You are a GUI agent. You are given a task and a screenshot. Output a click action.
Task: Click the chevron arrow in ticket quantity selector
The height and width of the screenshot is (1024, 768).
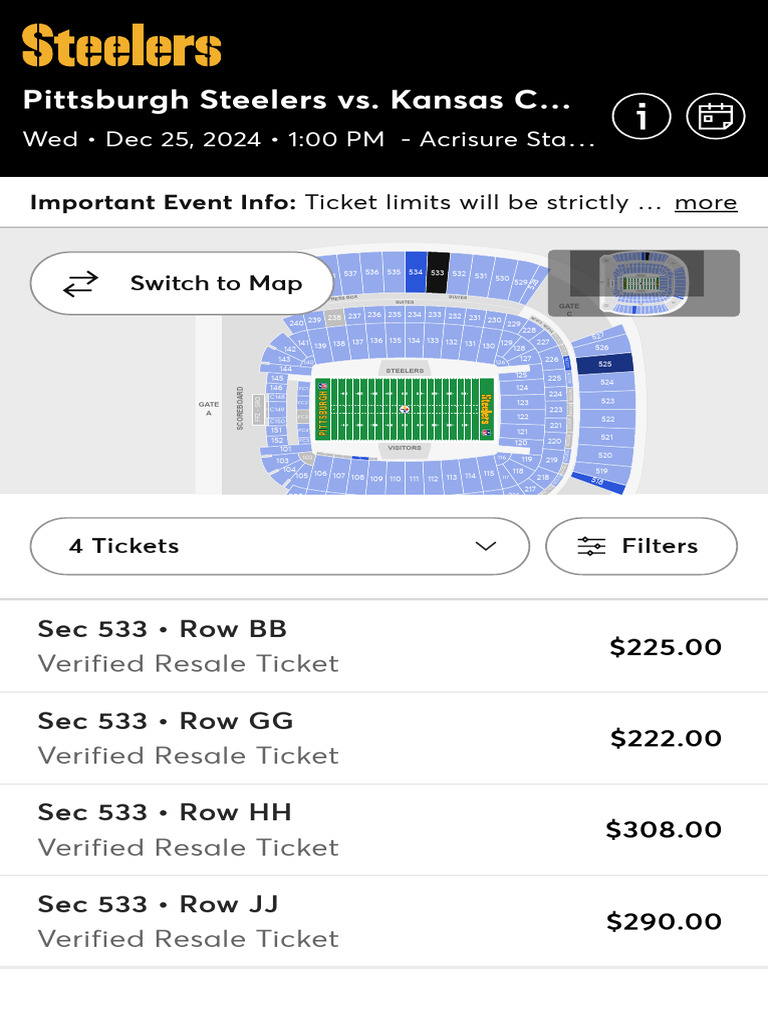(486, 546)
